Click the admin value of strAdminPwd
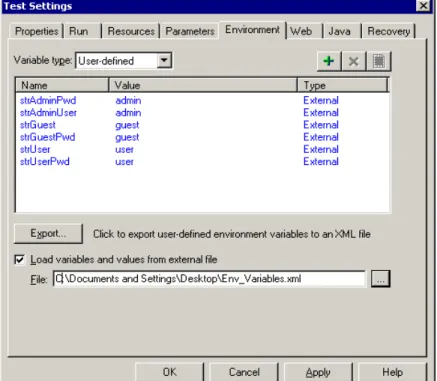 click(x=128, y=100)
